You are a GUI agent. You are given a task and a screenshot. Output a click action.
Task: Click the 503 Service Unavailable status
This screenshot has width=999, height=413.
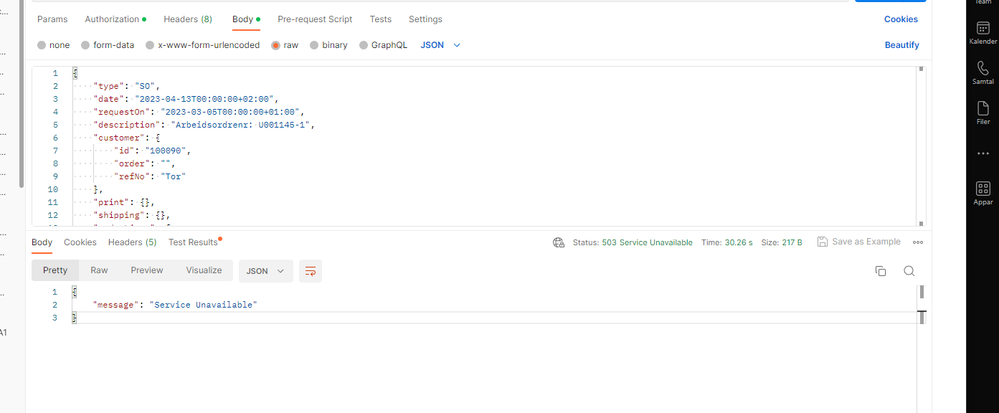(647, 243)
